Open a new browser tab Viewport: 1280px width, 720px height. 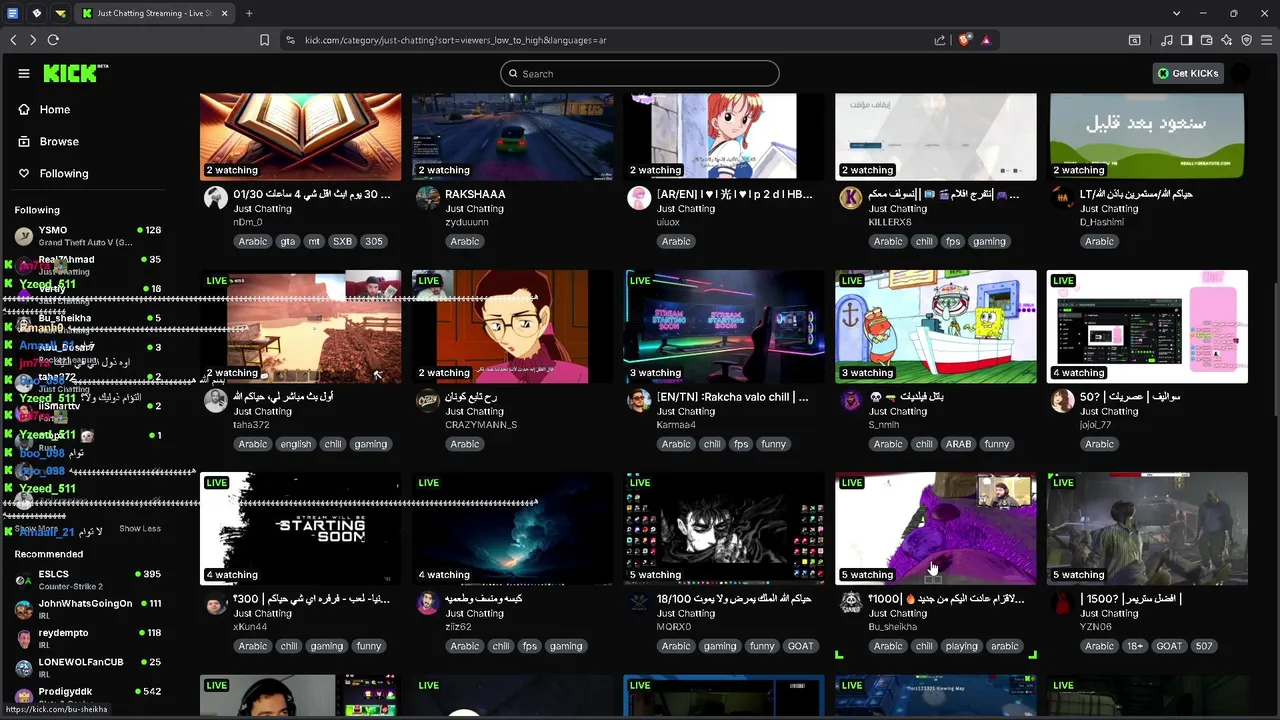[x=249, y=13]
